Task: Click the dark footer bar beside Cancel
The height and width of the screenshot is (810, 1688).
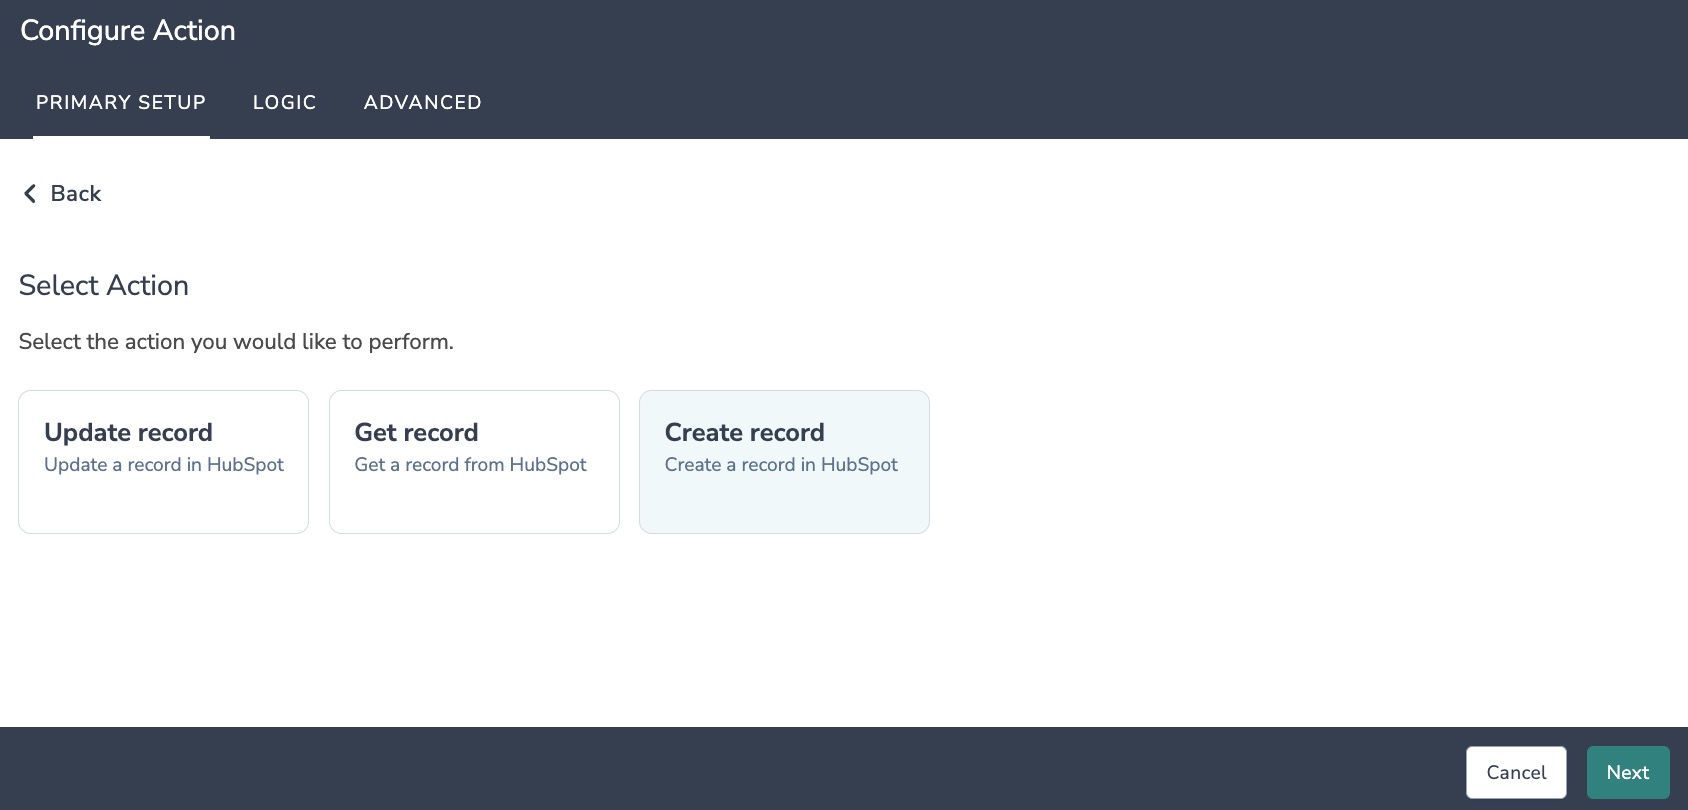Action: [730, 769]
